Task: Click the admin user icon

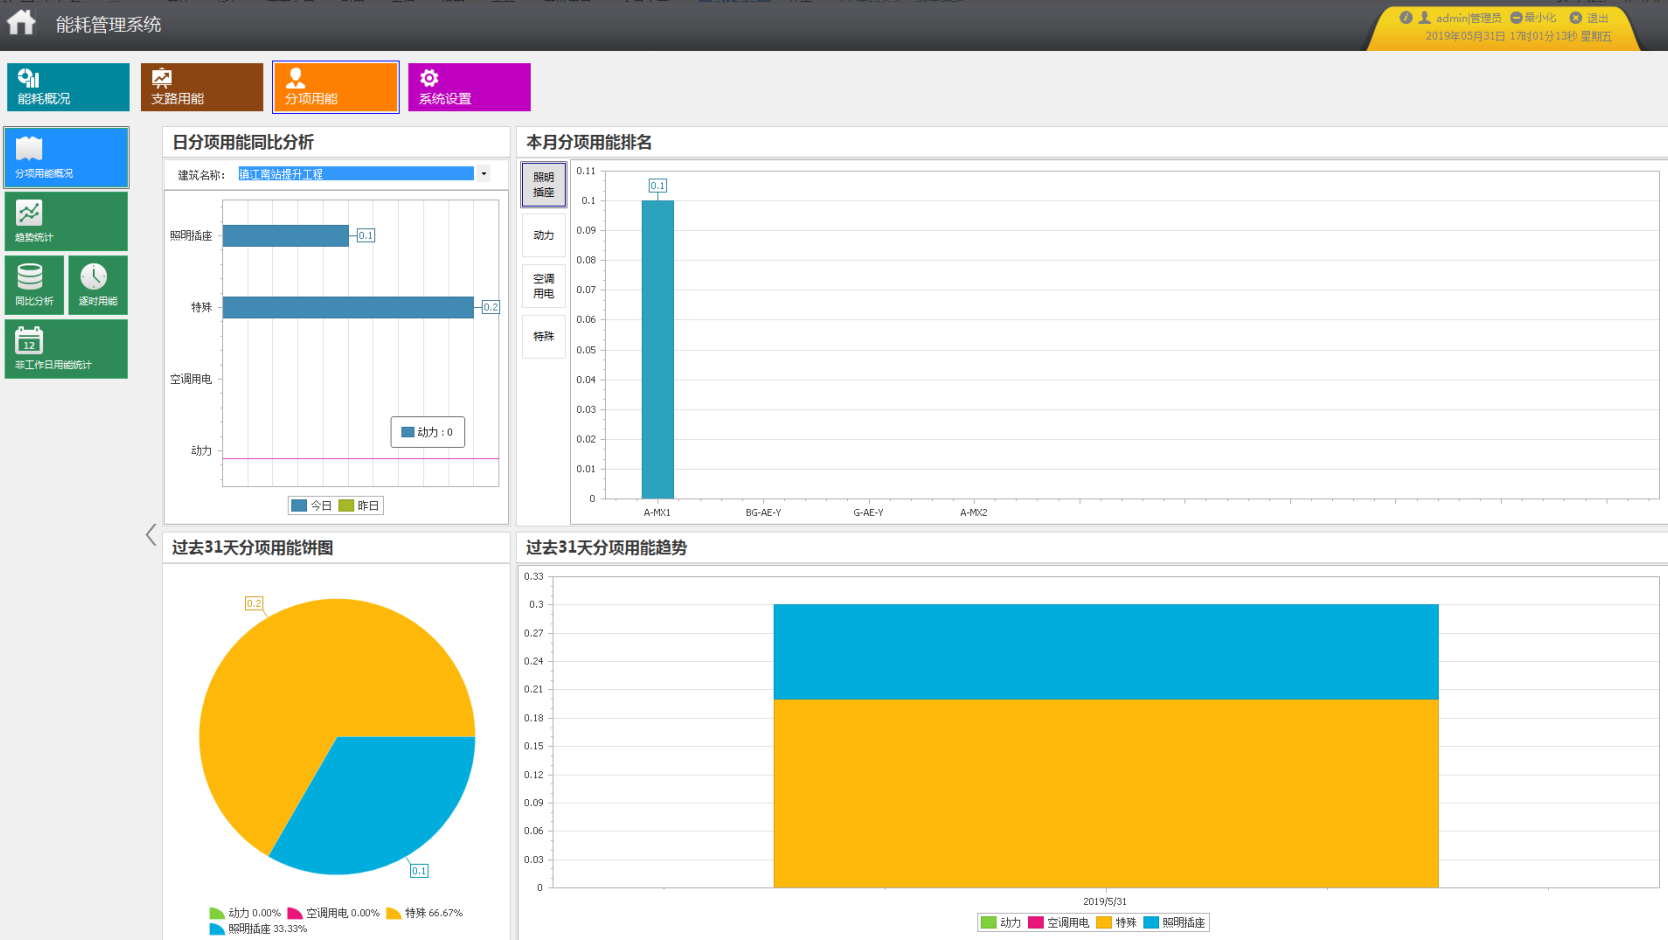Action: [1425, 18]
